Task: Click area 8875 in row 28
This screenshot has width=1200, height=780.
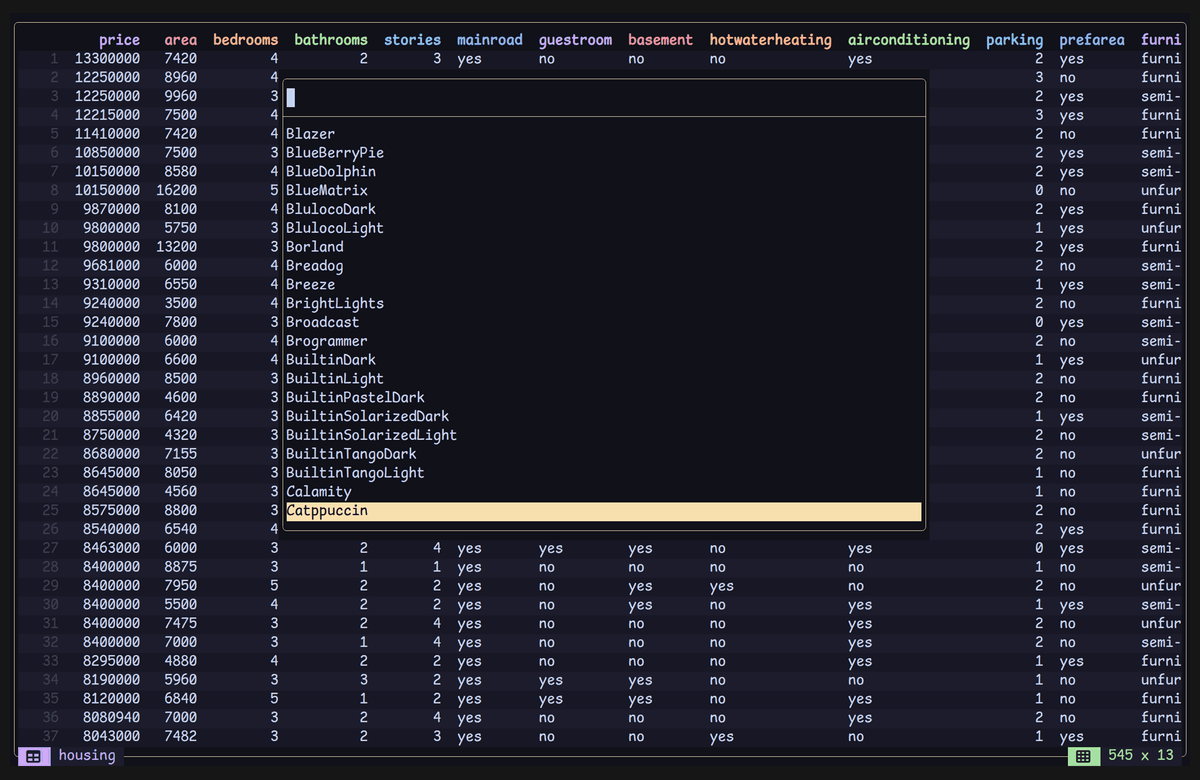Action: pos(181,567)
